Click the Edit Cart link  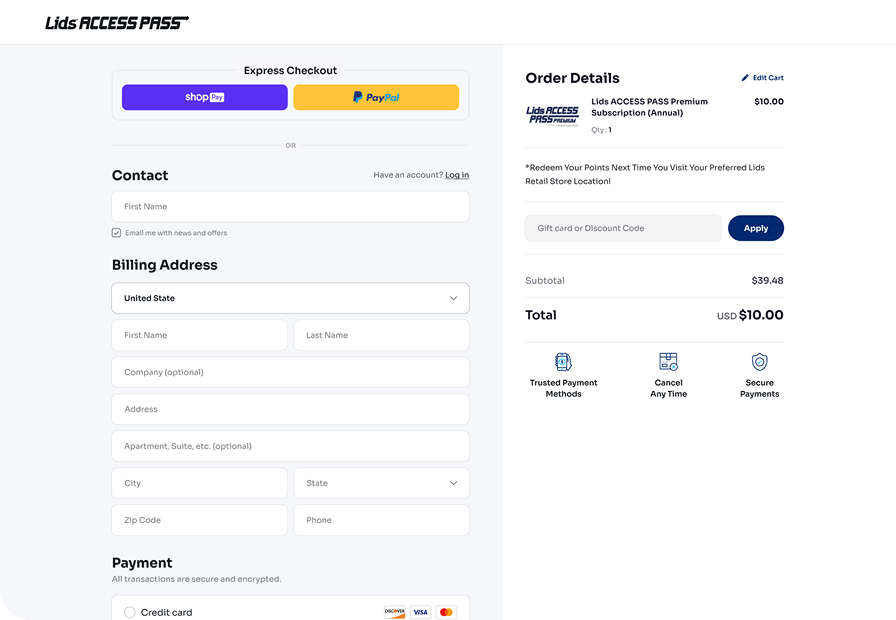pyautogui.click(x=763, y=78)
